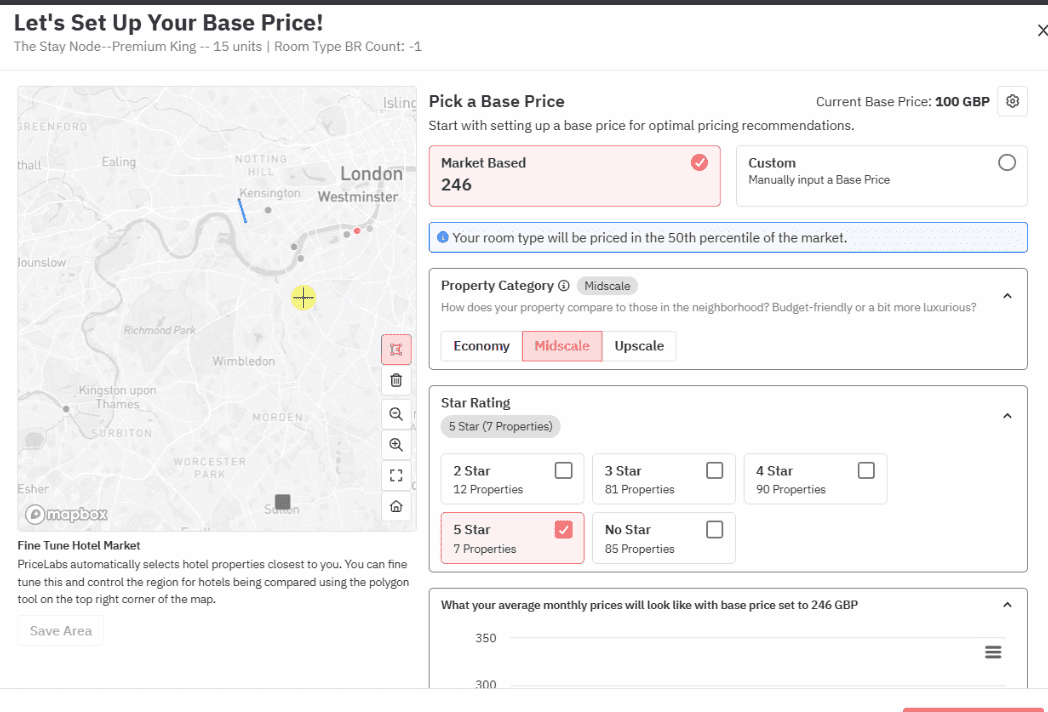1048x712 pixels.
Task: Collapse the Property Category section
Action: click(1007, 295)
